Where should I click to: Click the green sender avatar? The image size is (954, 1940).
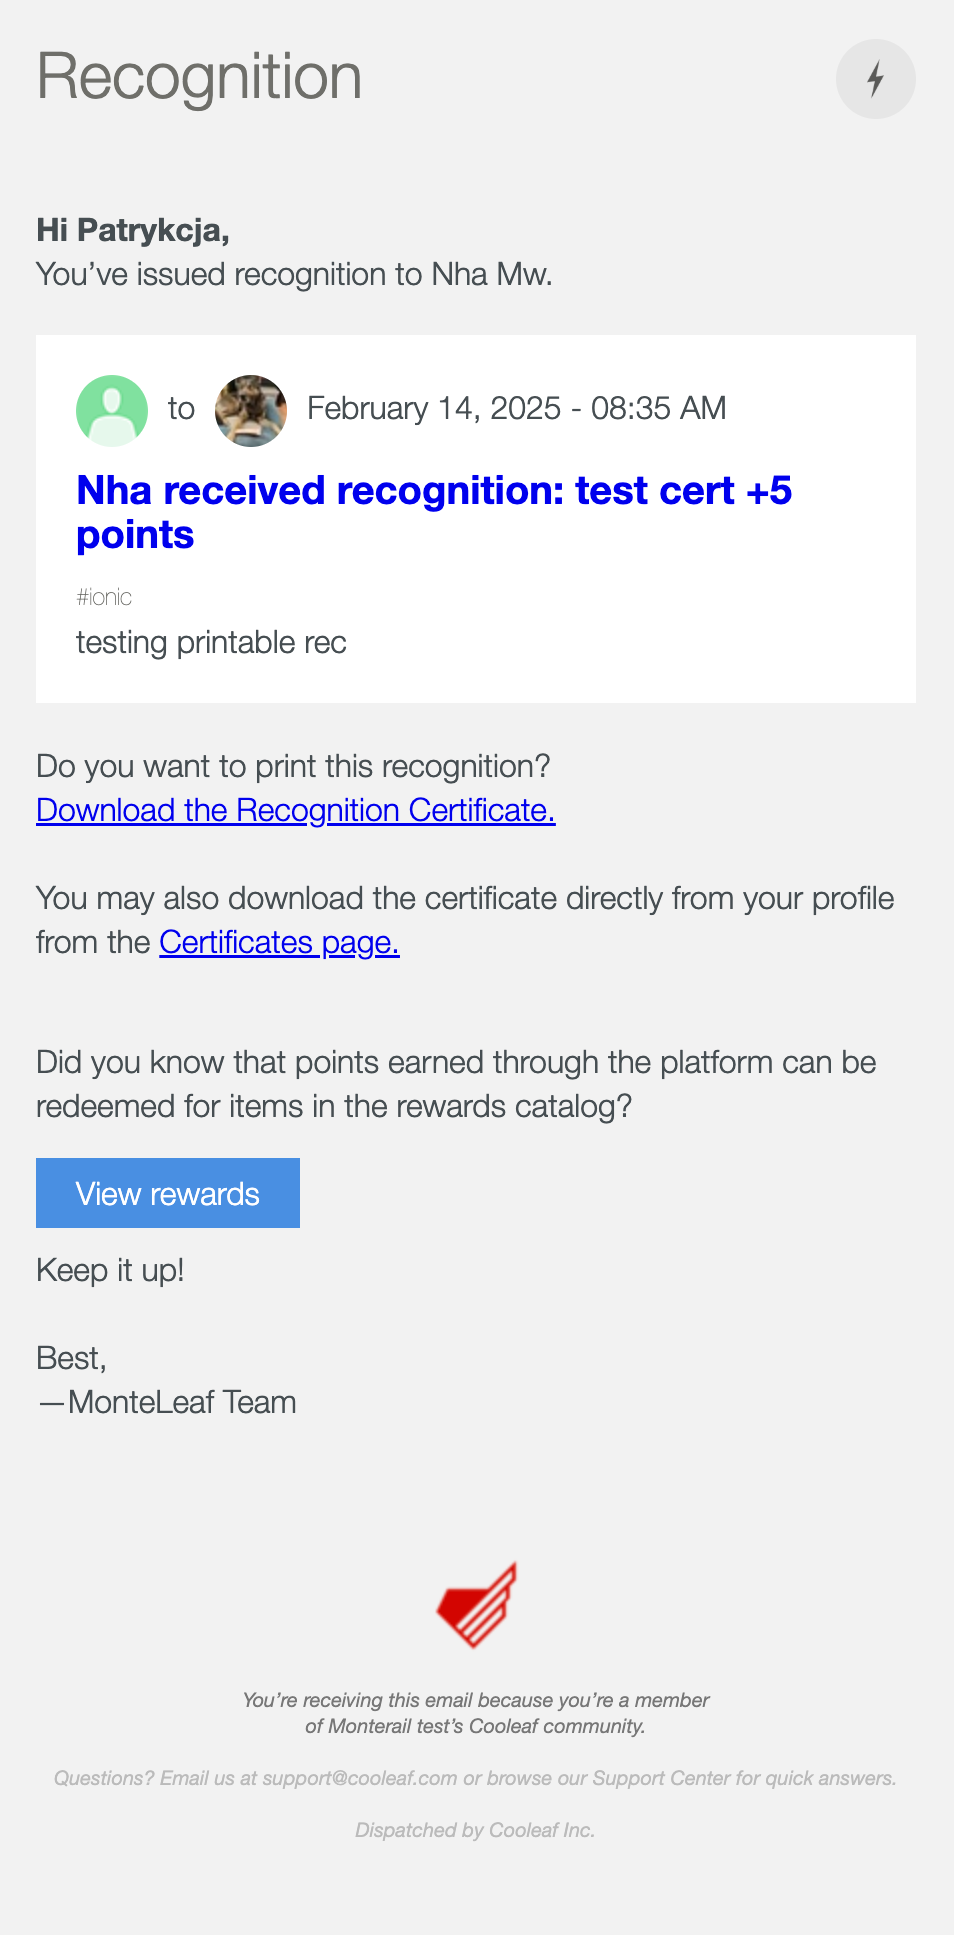(112, 410)
